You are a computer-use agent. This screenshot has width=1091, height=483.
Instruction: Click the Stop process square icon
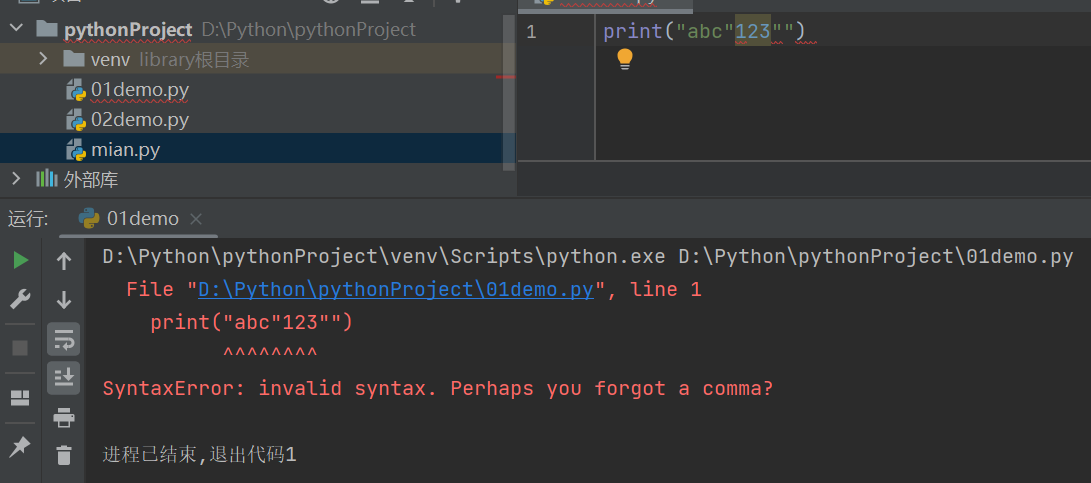point(20,348)
